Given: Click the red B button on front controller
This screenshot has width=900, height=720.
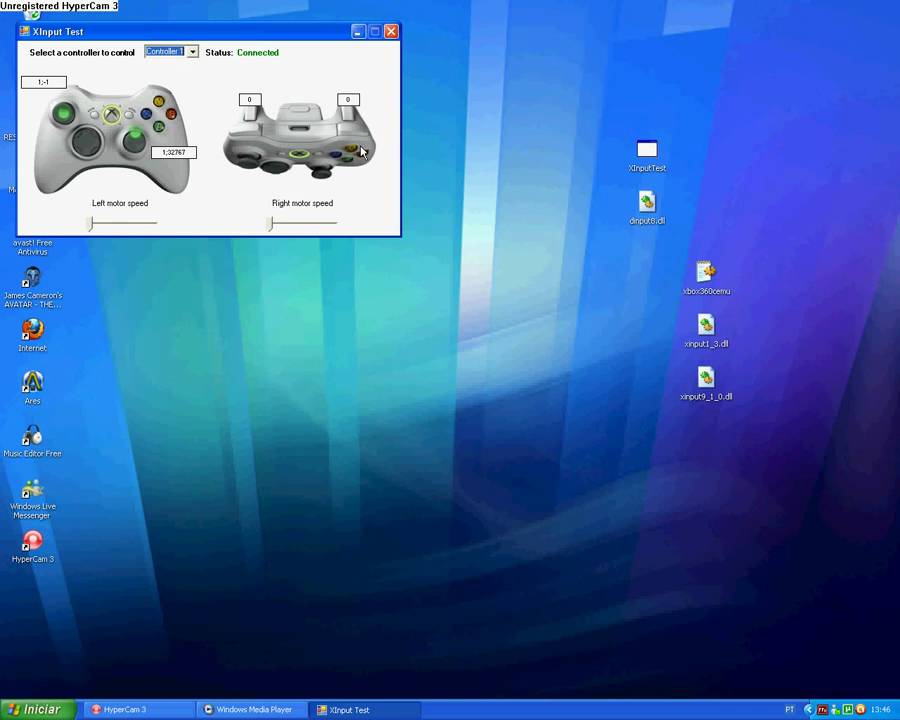Looking at the screenshot, I should tap(171, 114).
